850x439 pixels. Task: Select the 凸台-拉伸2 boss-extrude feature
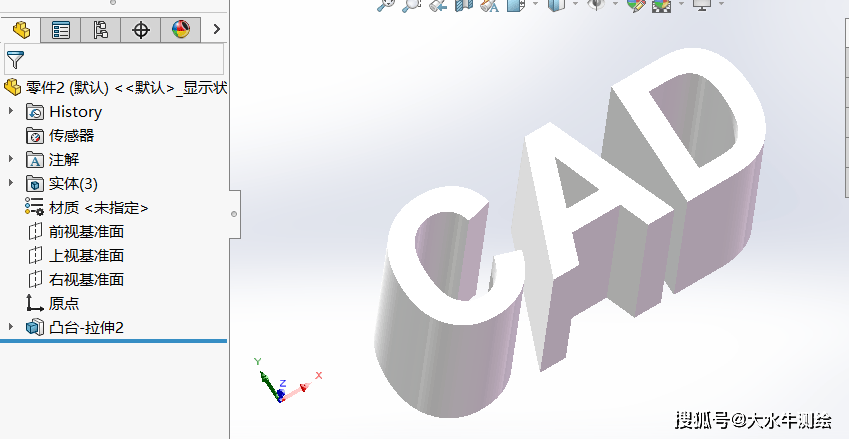[75, 327]
